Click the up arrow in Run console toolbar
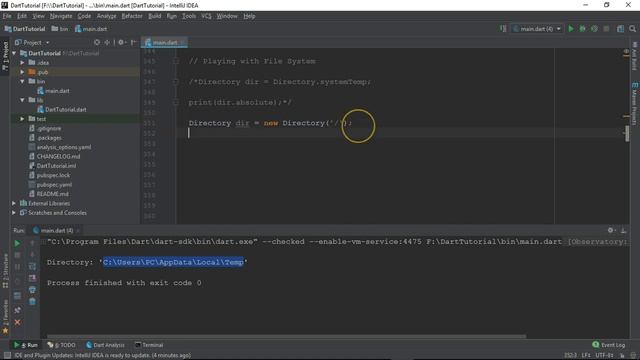Screen dimensions: 640x360 click(32, 243)
